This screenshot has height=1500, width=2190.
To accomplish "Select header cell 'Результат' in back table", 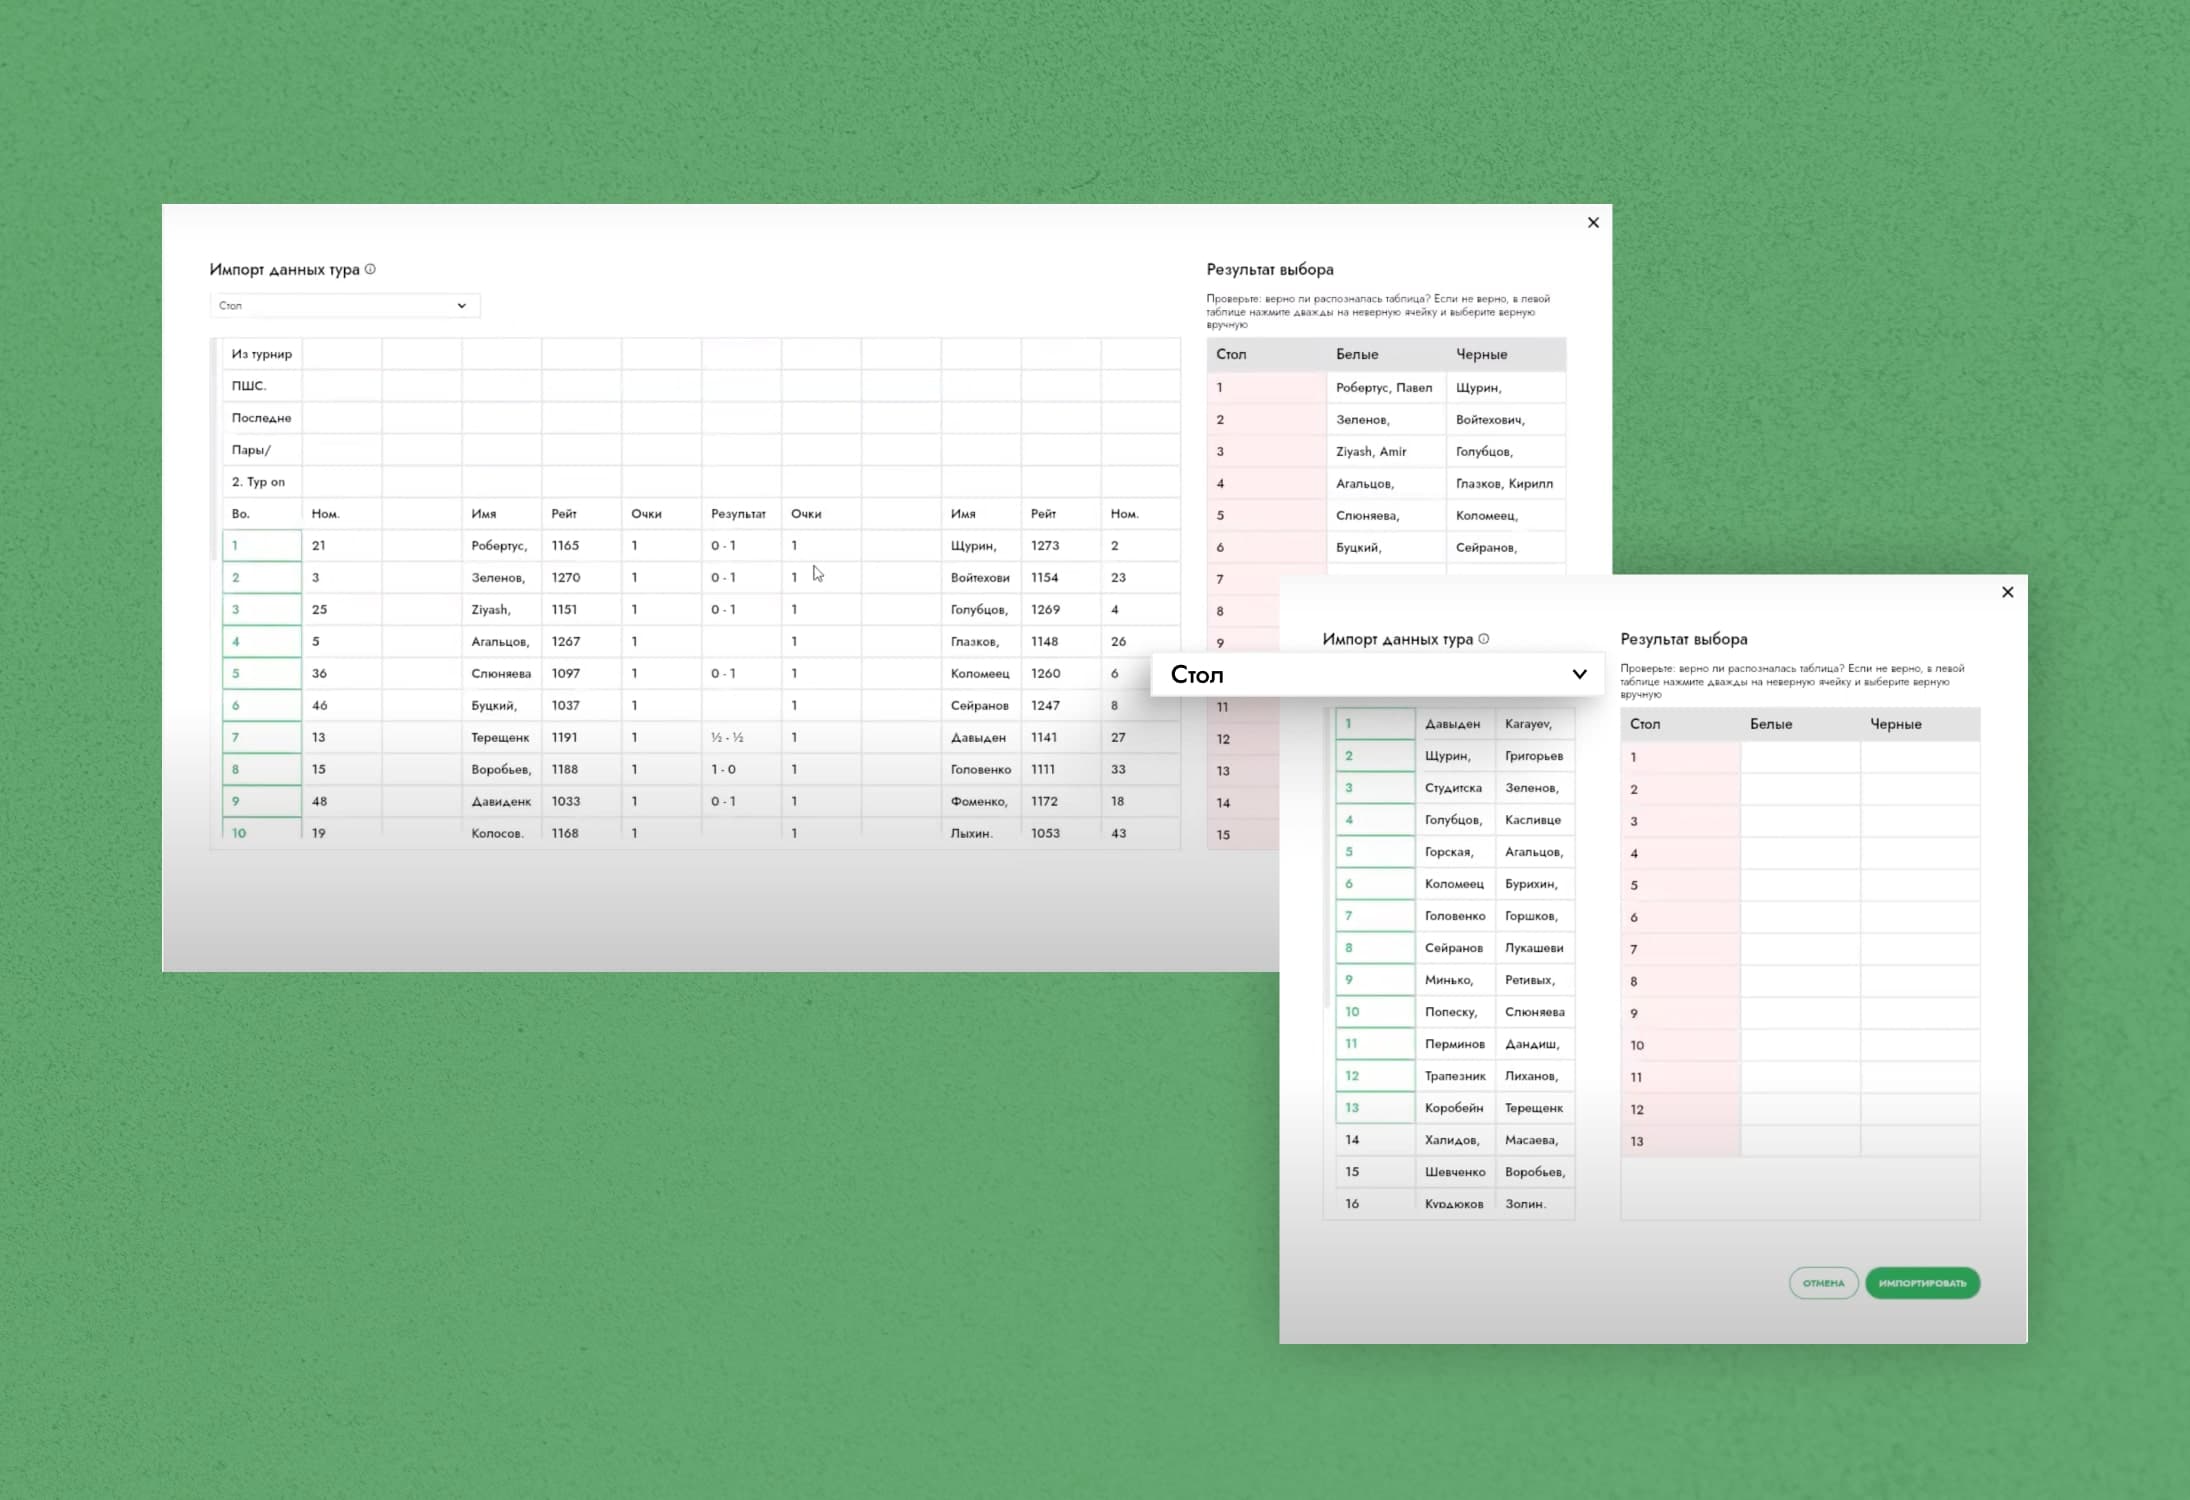I will pos(742,514).
